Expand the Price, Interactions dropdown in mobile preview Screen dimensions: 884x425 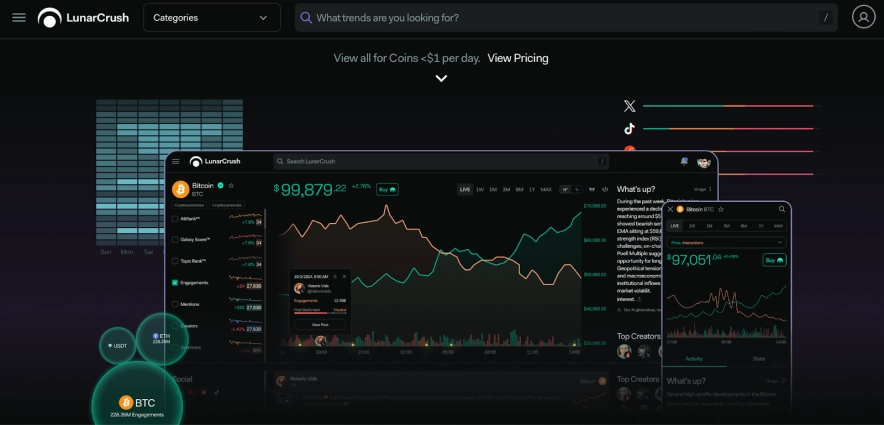click(727, 242)
